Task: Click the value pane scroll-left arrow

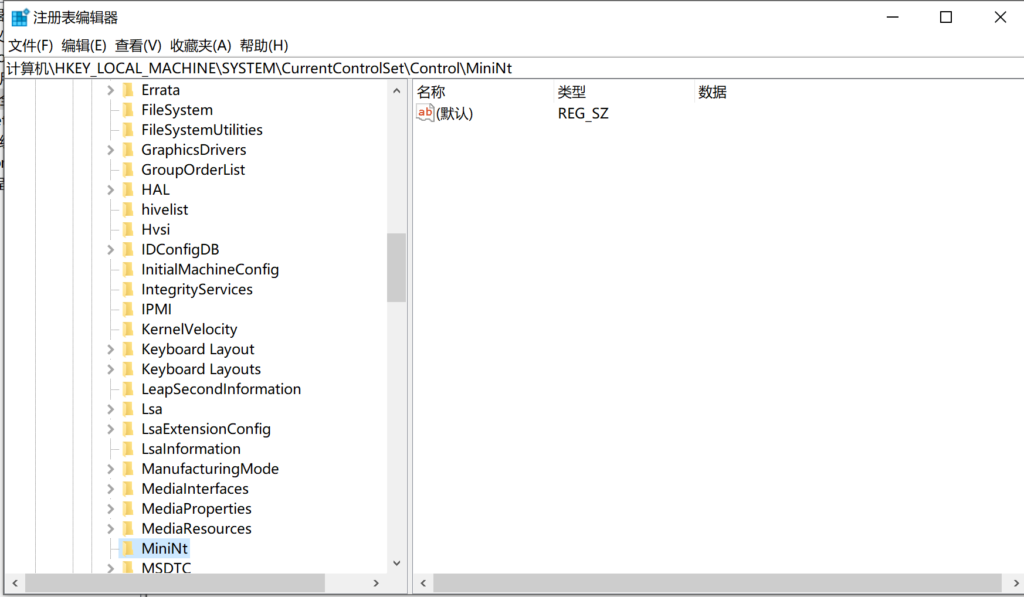Action: pyautogui.click(x=423, y=583)
